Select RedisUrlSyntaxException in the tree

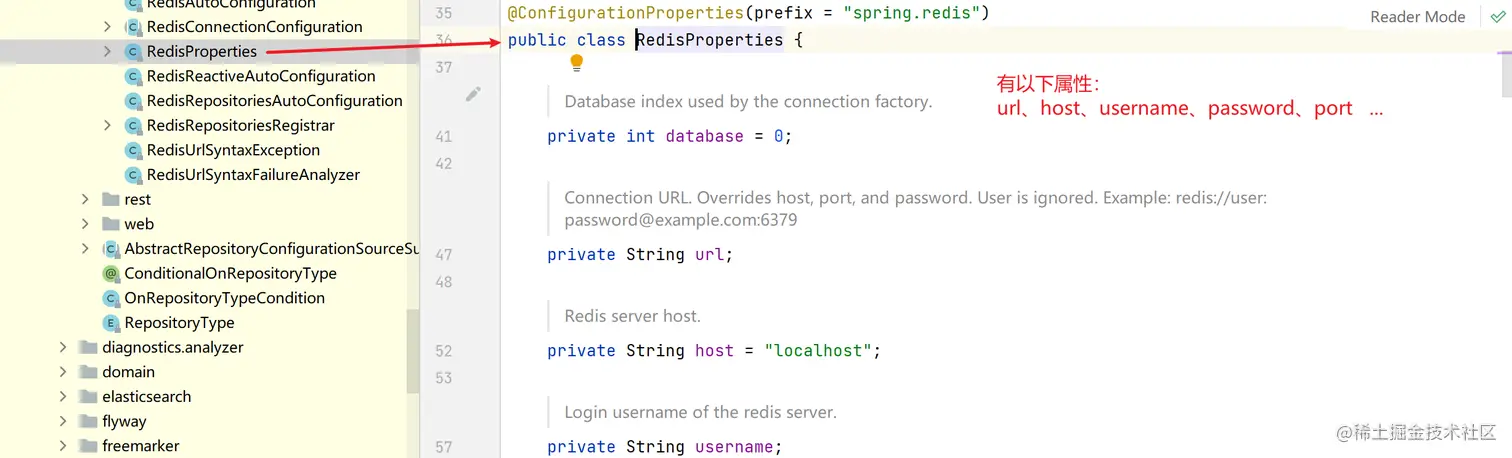(x=233, y=150)
